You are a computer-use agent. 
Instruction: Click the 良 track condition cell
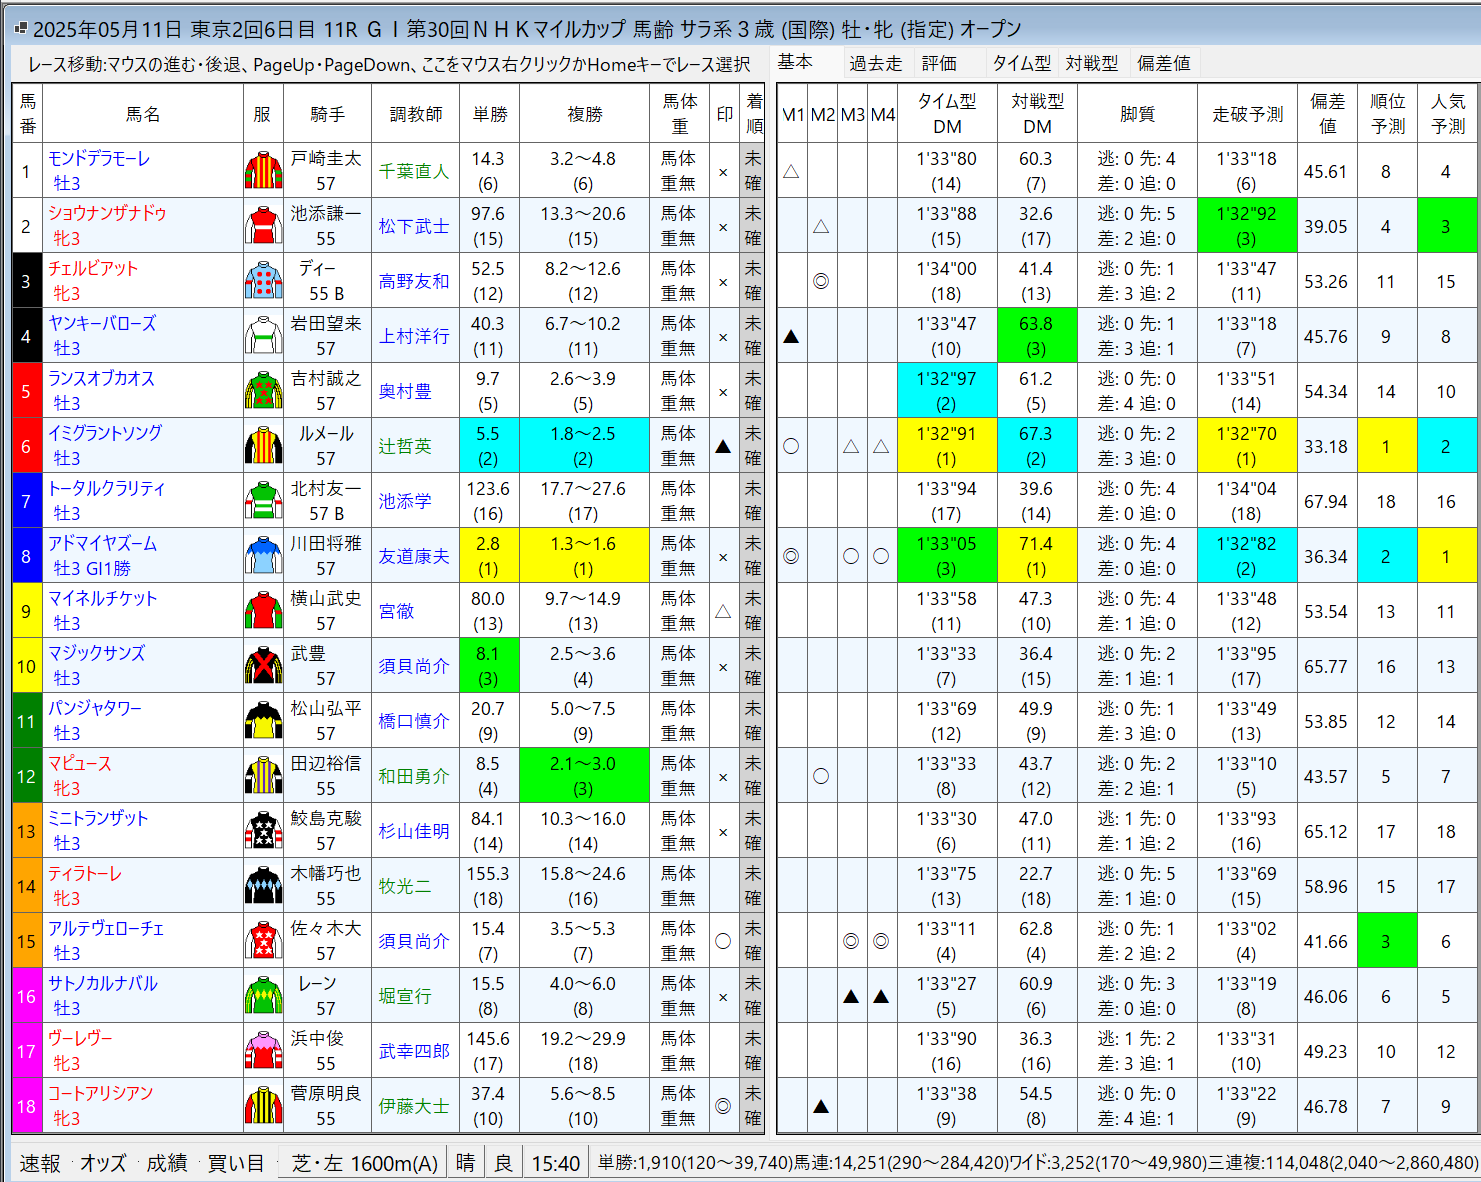coord(504,1163)
